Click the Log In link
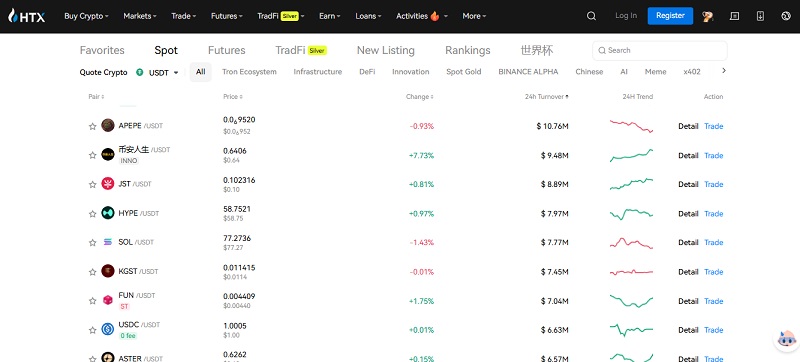 pos(626,16)
